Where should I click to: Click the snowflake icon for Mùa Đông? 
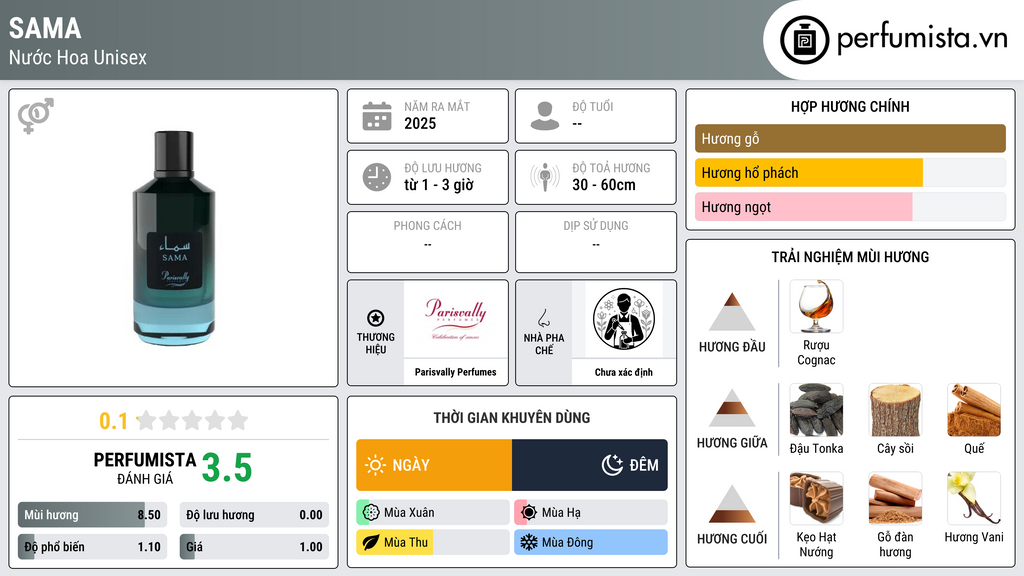[x=529, y=543]
